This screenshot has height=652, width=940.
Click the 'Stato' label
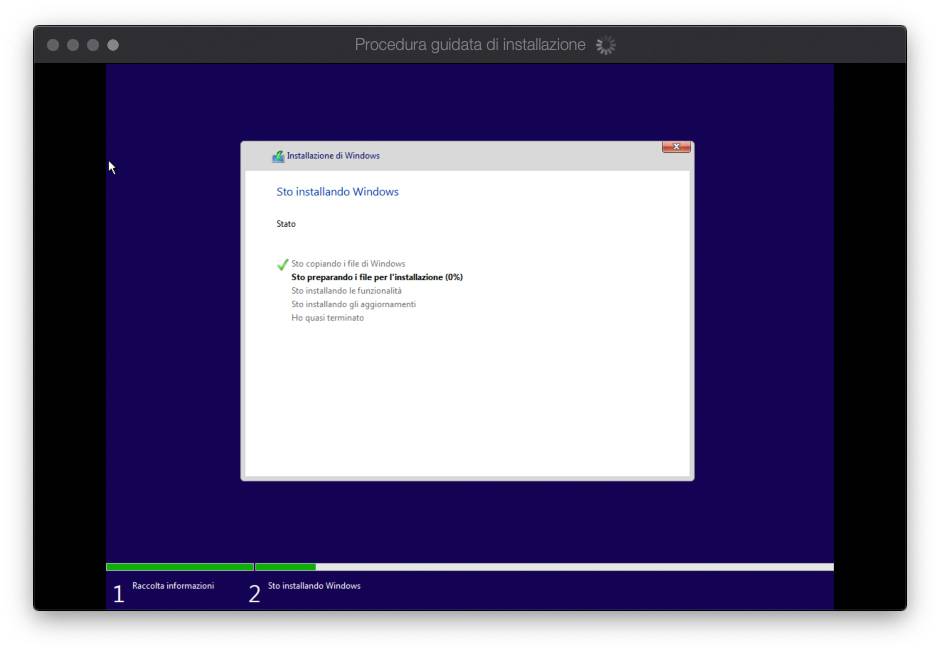click(x=286, y=224)
